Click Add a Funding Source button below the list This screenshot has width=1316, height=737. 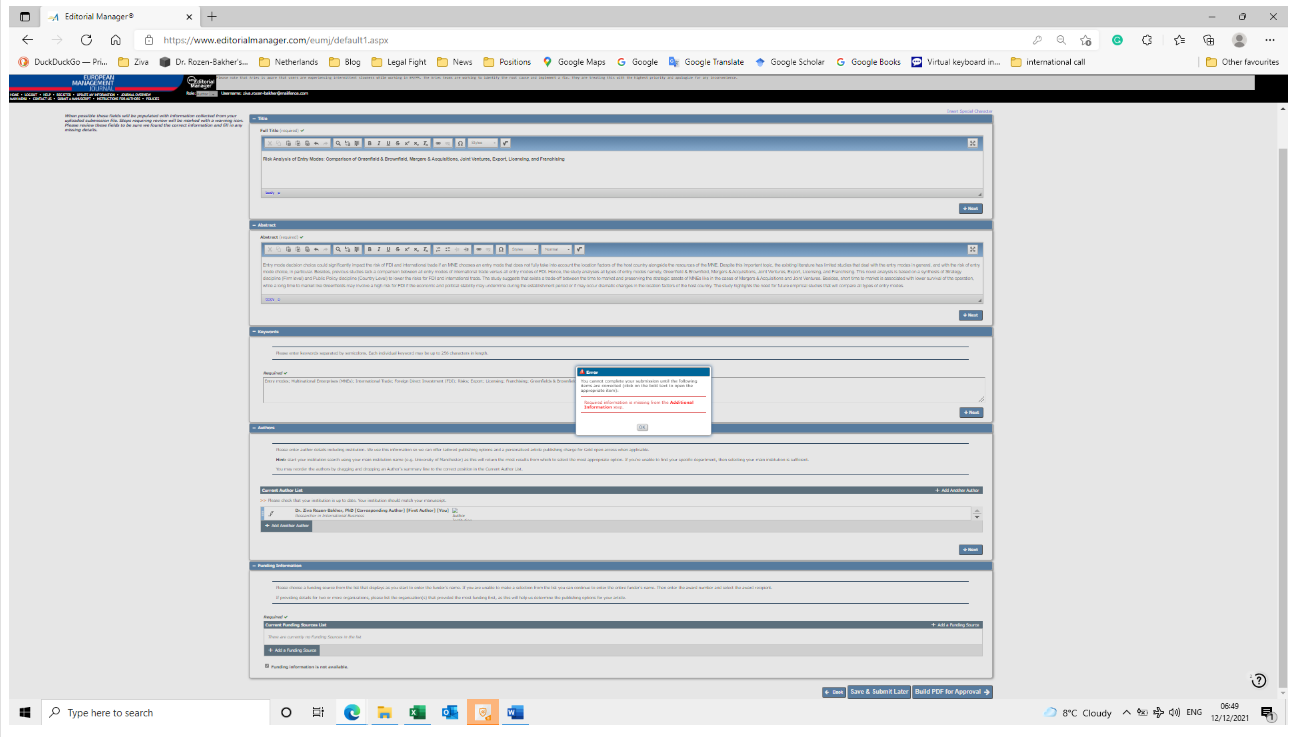pos(291,650)
